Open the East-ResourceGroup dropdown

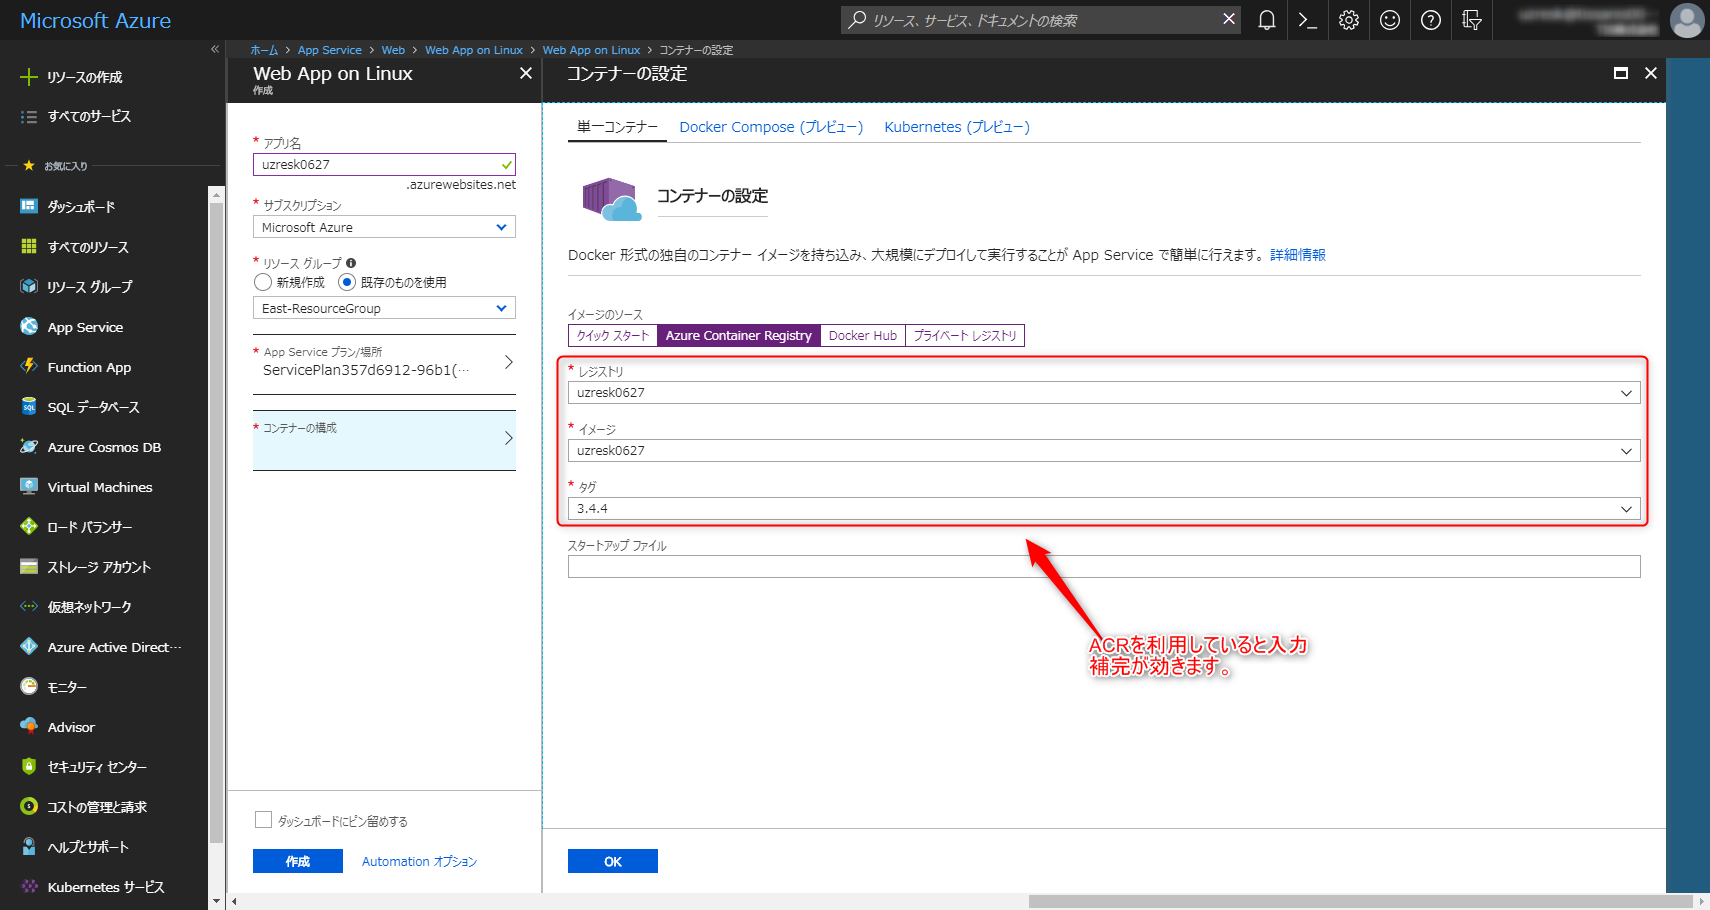point(384,308)
